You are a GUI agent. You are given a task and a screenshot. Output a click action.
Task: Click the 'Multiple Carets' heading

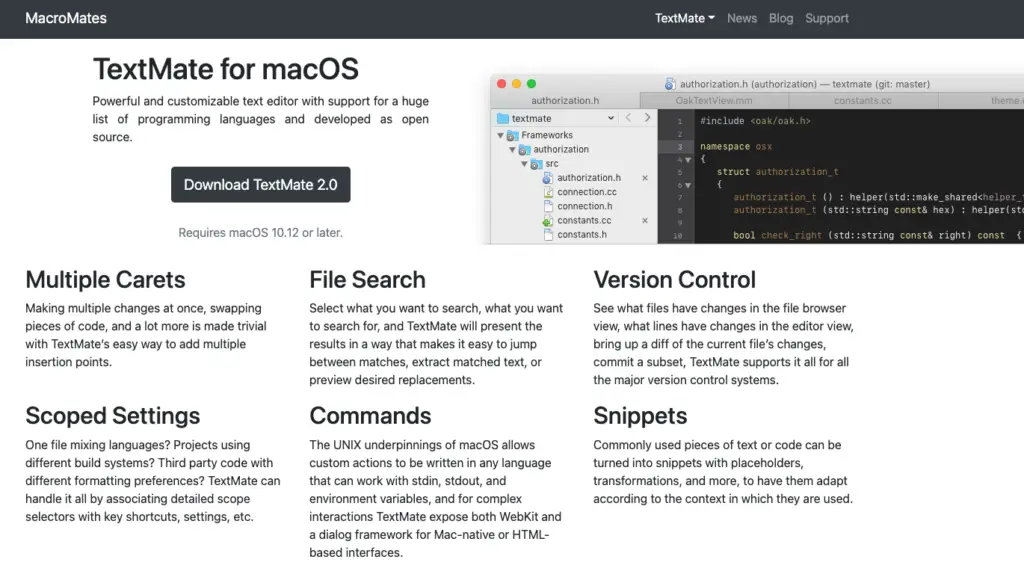point(105,279)
